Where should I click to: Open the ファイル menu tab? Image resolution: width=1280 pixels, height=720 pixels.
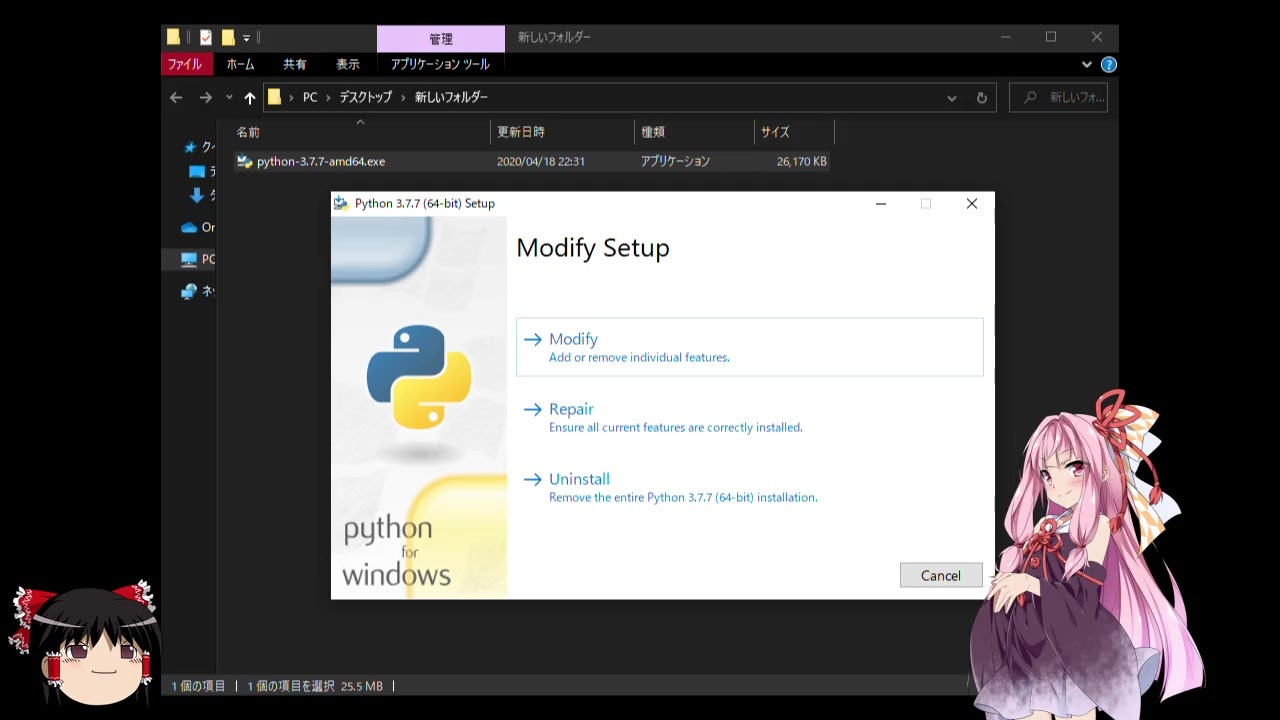(184, 64)
